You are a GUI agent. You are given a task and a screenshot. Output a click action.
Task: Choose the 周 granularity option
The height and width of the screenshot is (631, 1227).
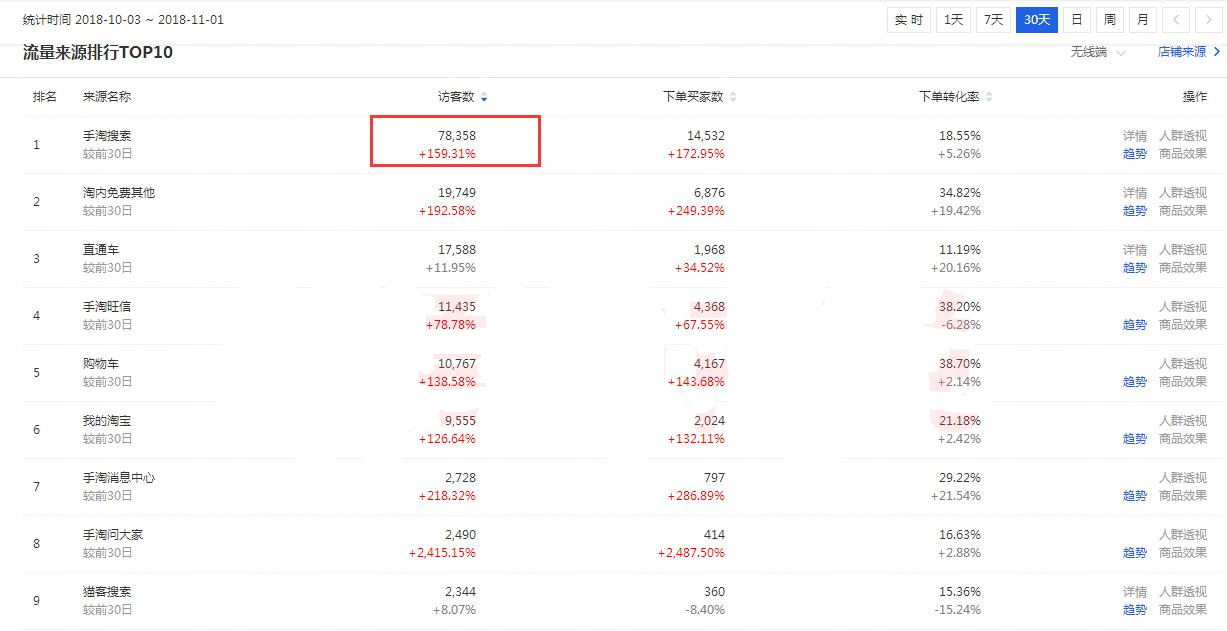1109,20
